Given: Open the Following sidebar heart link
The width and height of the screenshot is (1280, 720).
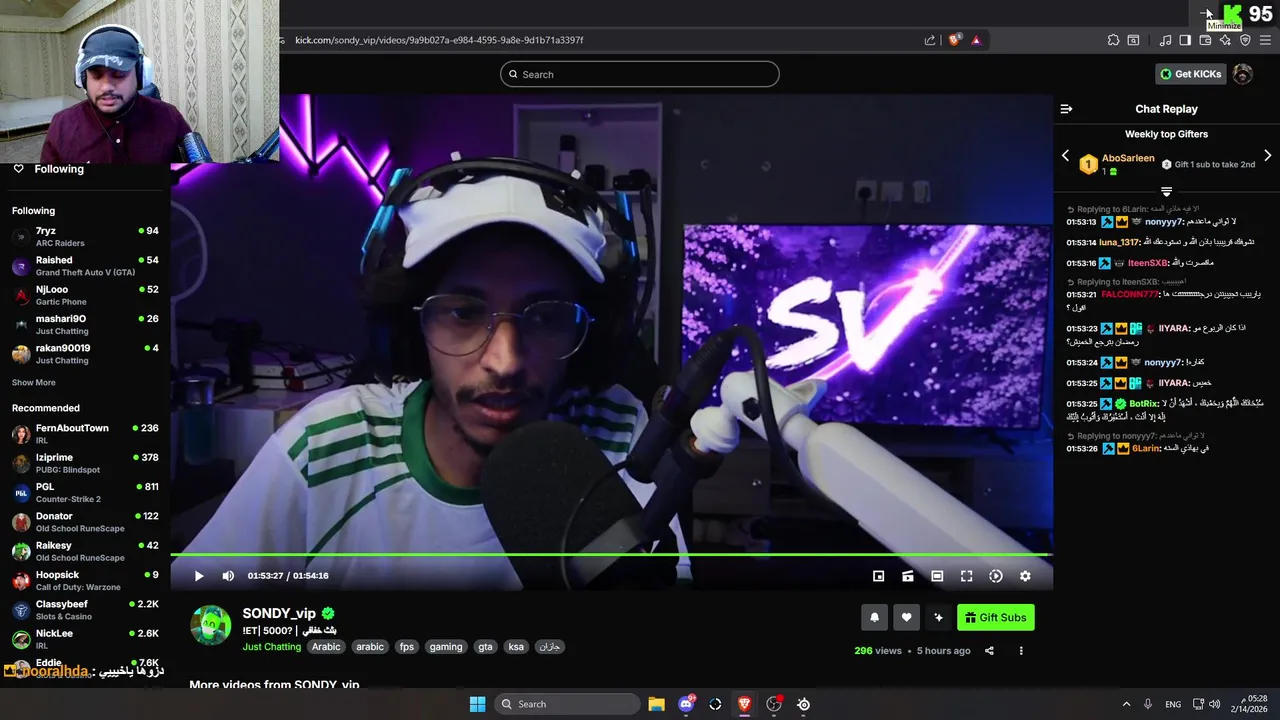Looking at the screenshot, I should [48, 169].
